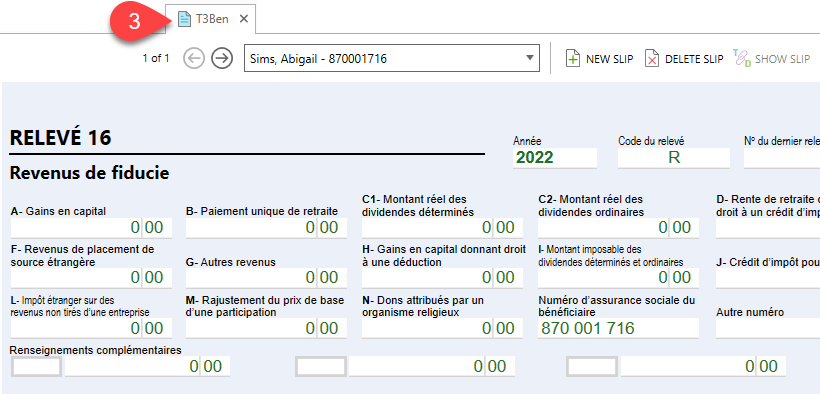Click the NEW SLIP button label
This screenshot has width=820, height=394.
click(609, 59)
